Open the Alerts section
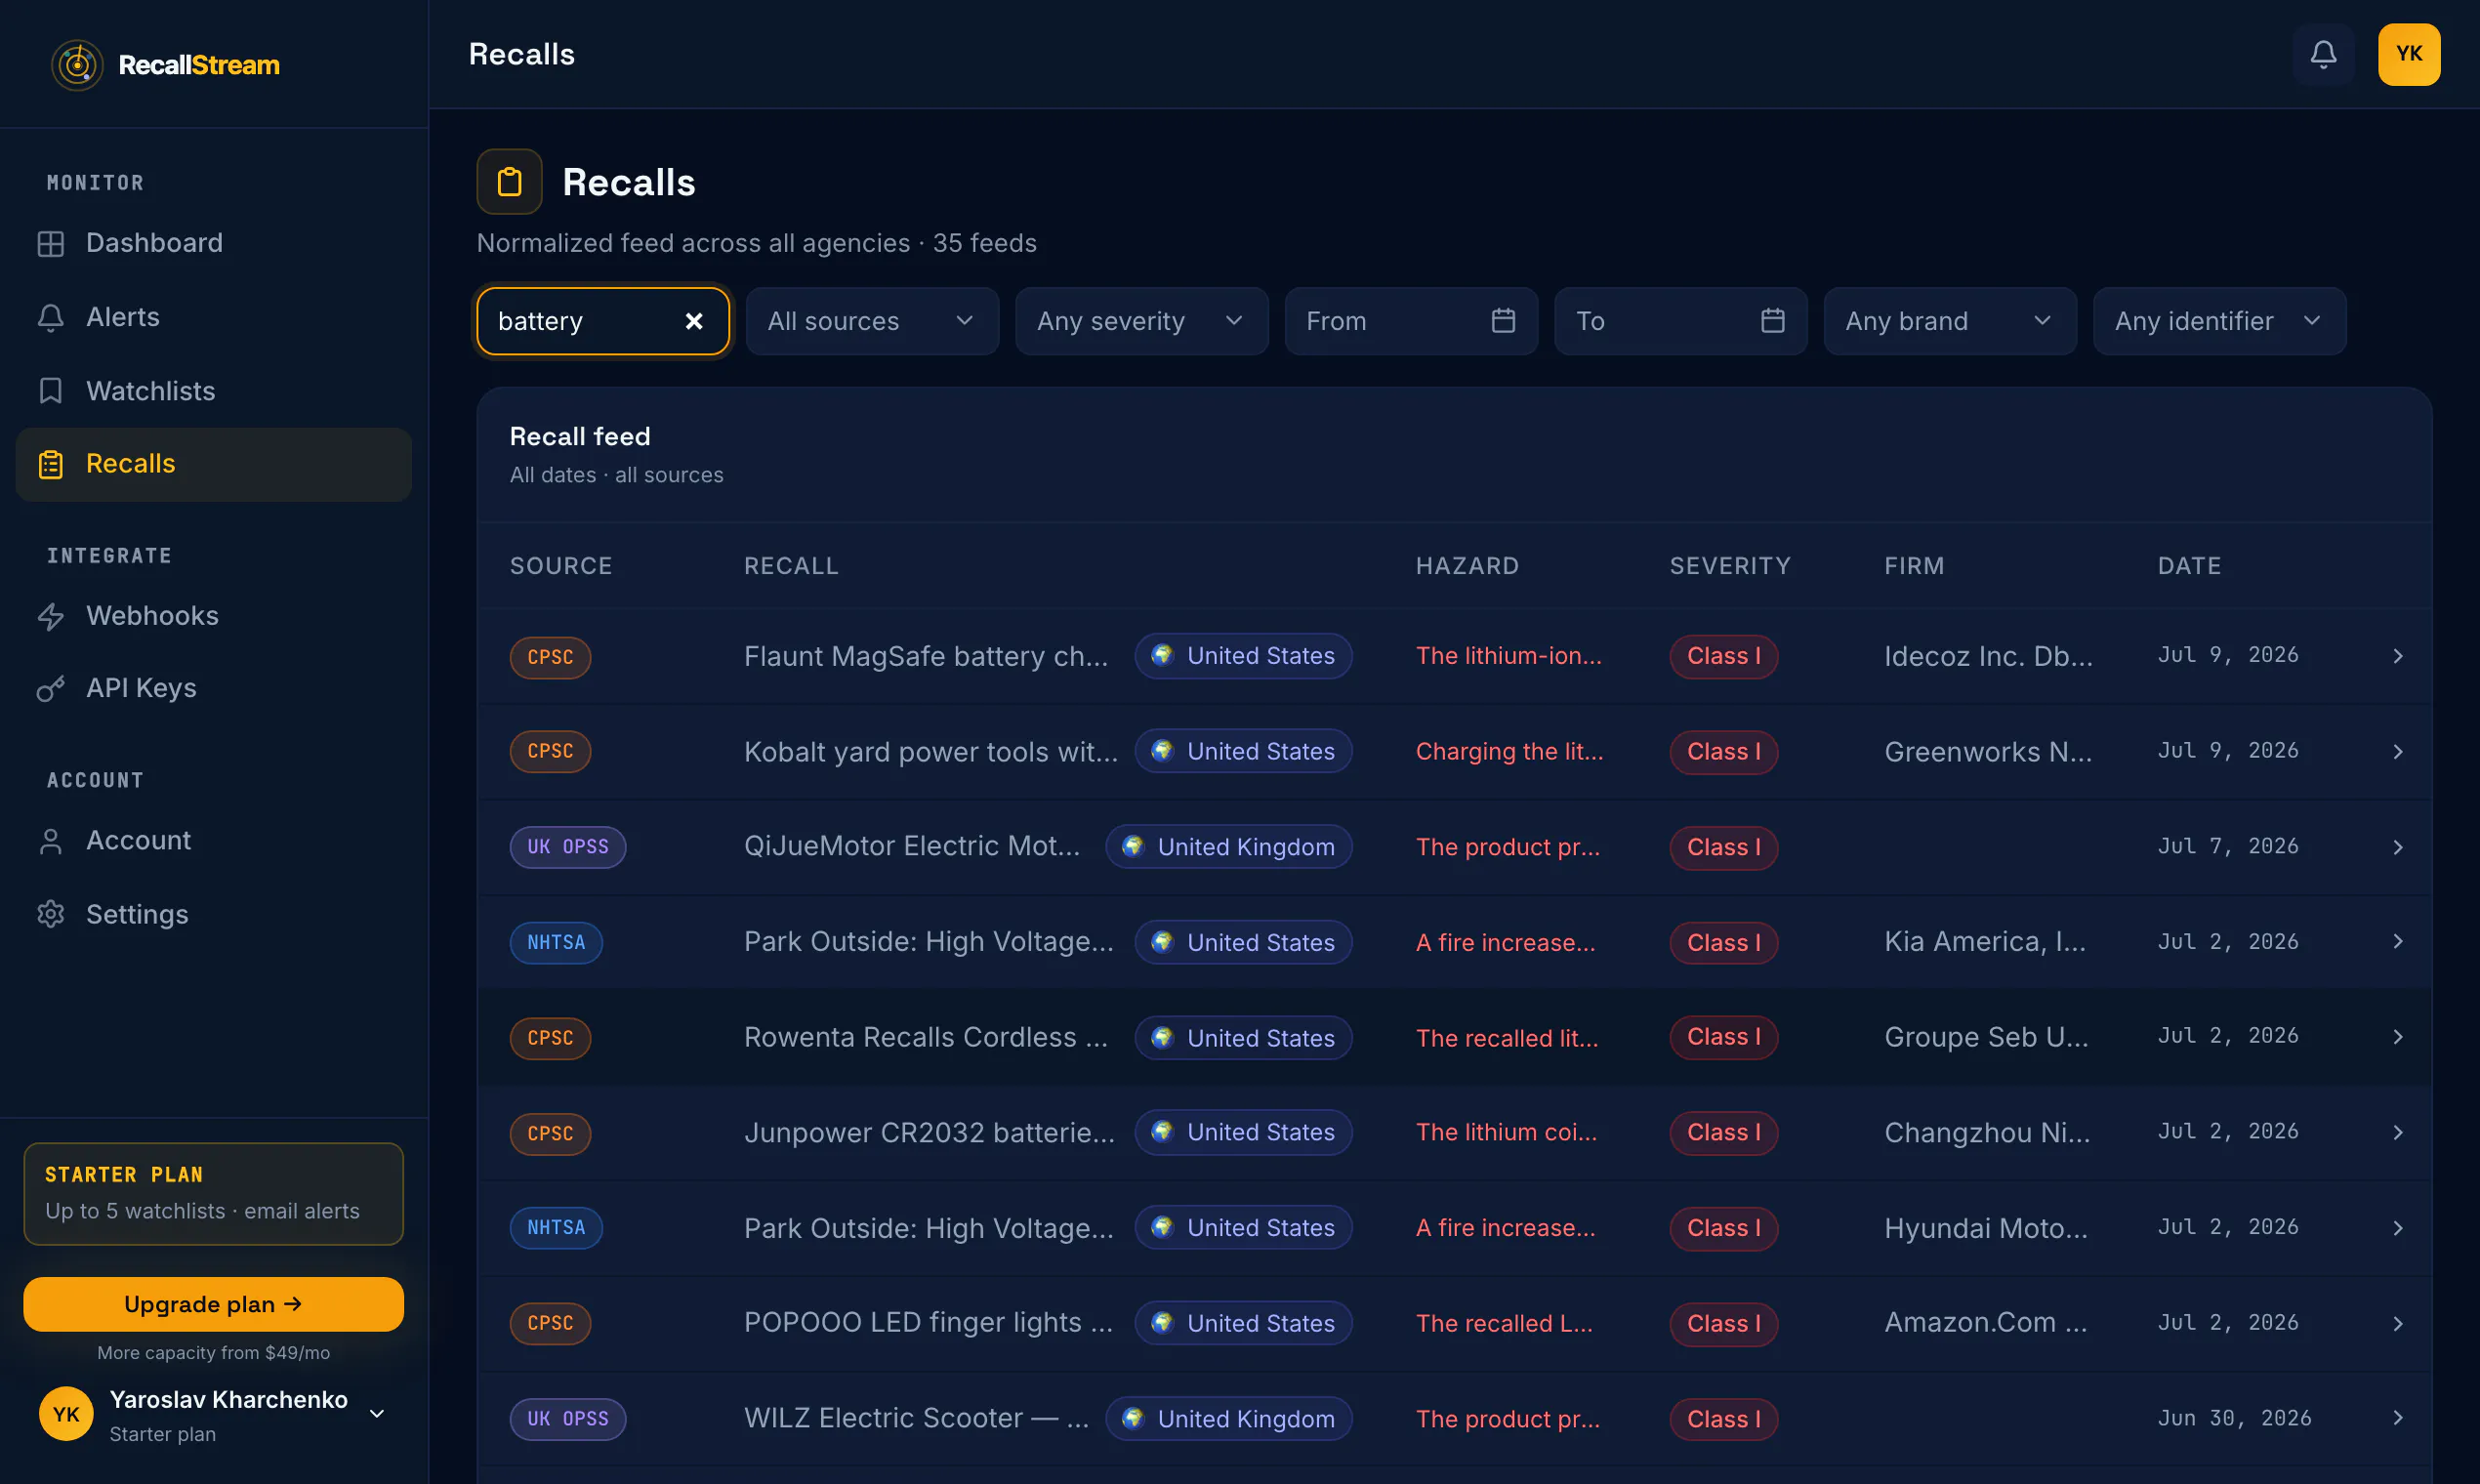Screen dimensions: 2480x1484 coord(214,317)
